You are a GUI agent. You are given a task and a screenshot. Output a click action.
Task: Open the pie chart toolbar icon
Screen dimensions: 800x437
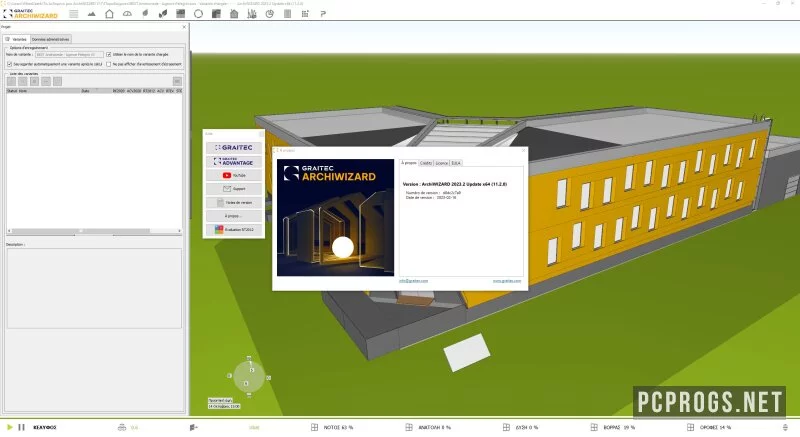(x=270, y=14)
